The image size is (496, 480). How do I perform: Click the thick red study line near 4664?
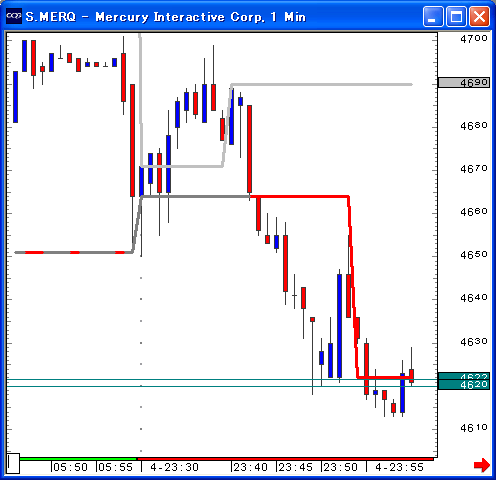pyautogui.click(x=300, y=197)
